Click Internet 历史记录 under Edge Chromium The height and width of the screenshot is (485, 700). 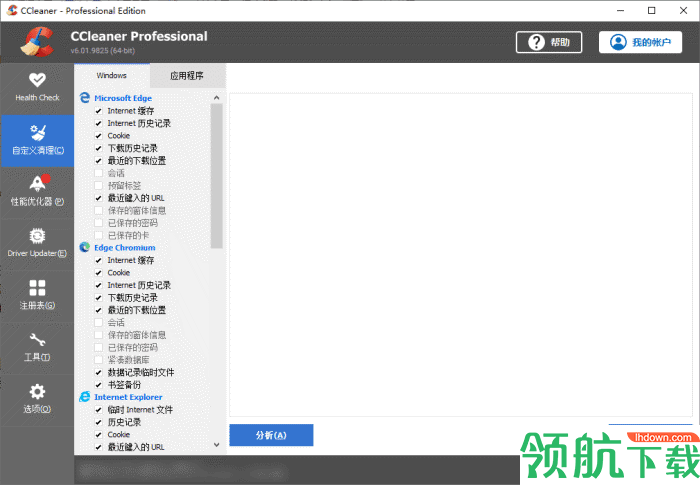139,285
